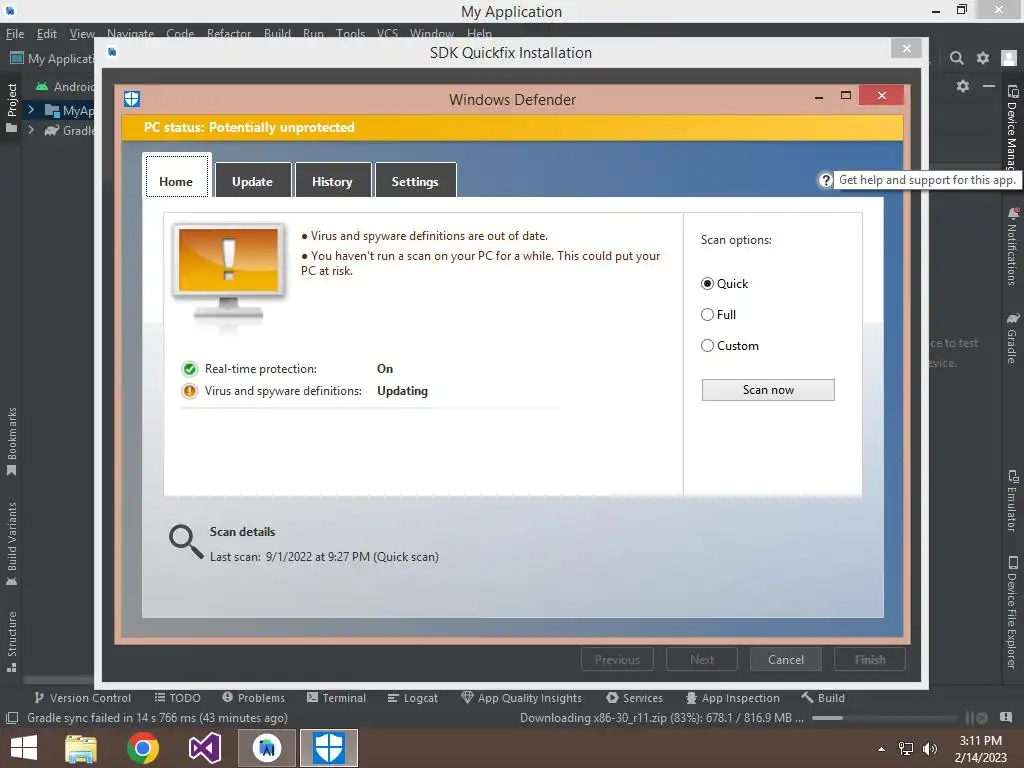Screen dimensions: 1024x768
Task: Show hidden system tray icons
Action: tap(882, 748)
